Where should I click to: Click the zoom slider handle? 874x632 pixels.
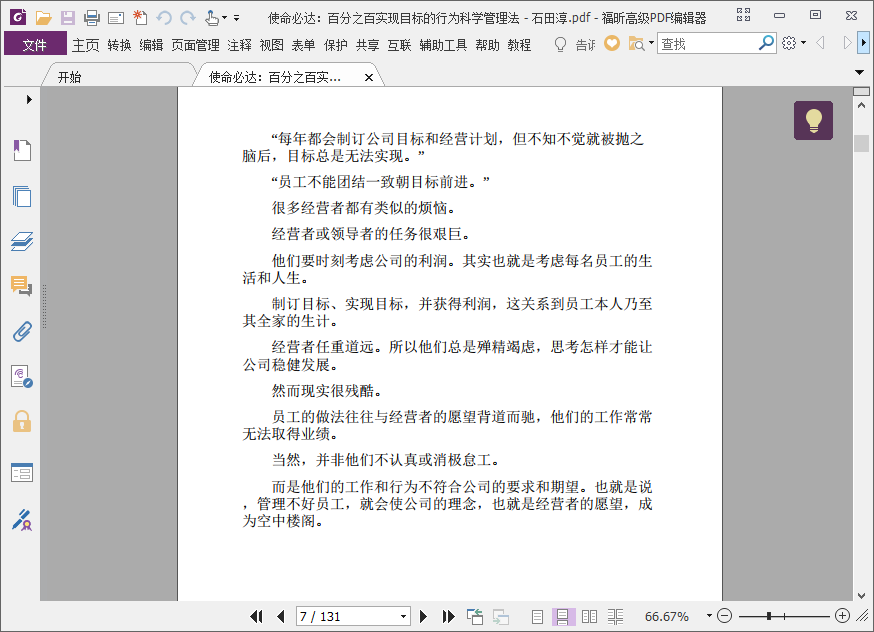pos(769,616)
